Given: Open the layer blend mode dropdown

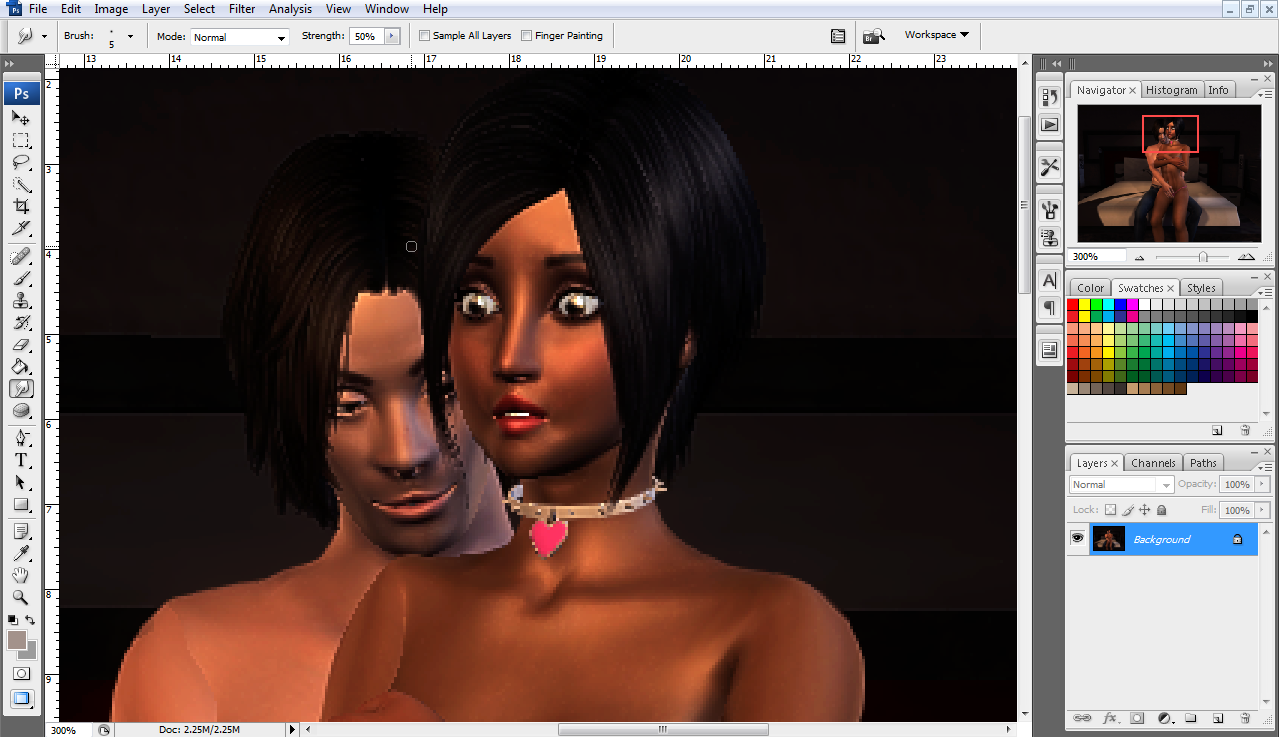Looking at the screenshot, I should (1121, 484).
